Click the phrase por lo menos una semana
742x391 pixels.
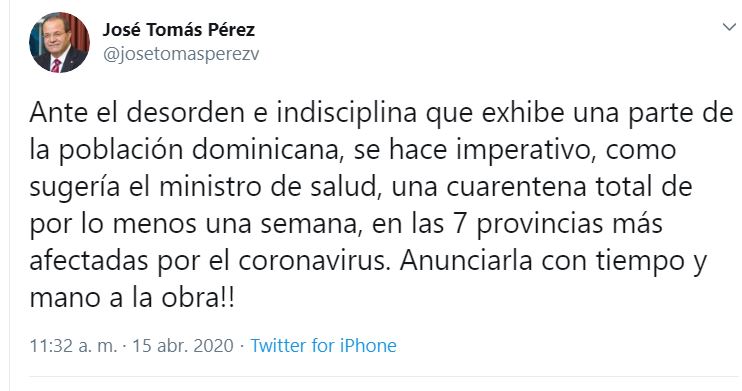pos(195,224)
